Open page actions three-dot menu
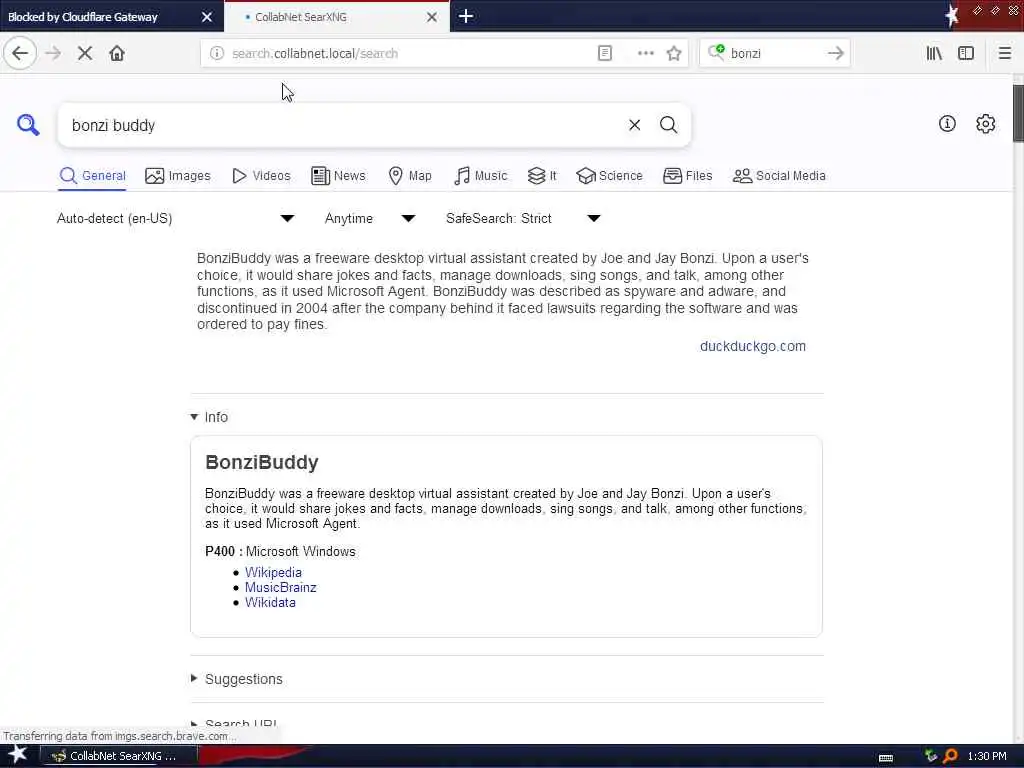 [645, 54]
